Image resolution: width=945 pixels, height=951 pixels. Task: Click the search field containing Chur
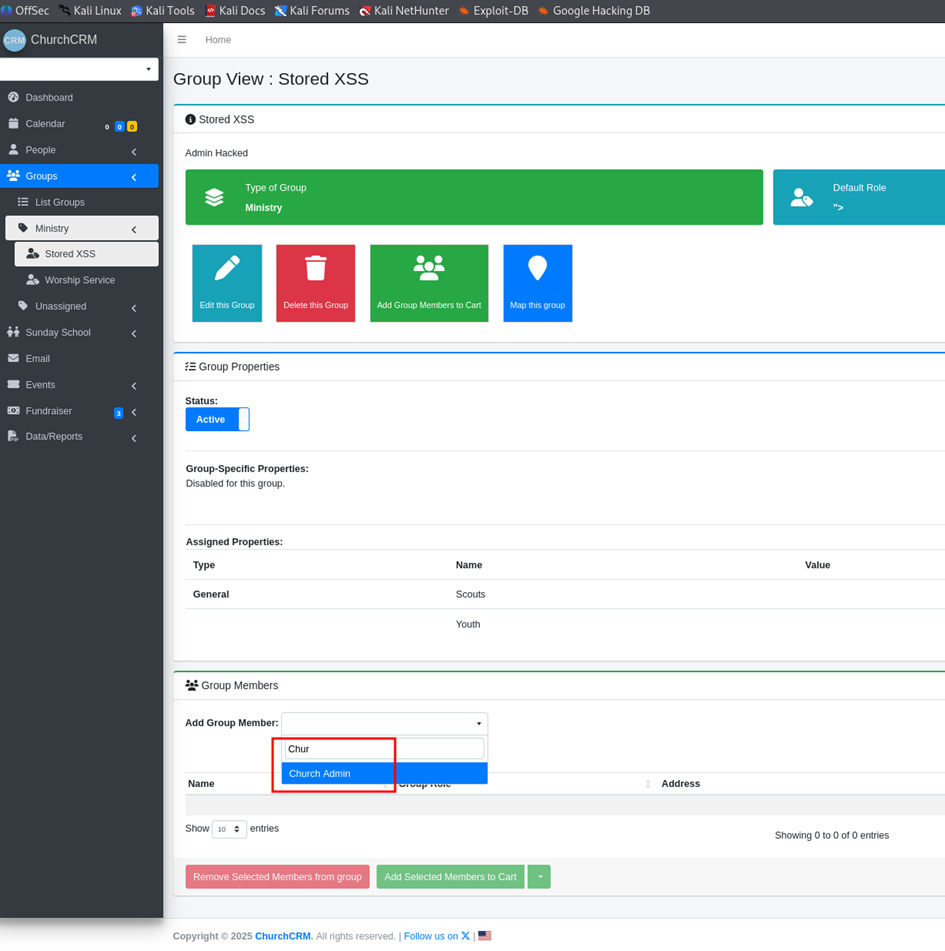point(385,749)
